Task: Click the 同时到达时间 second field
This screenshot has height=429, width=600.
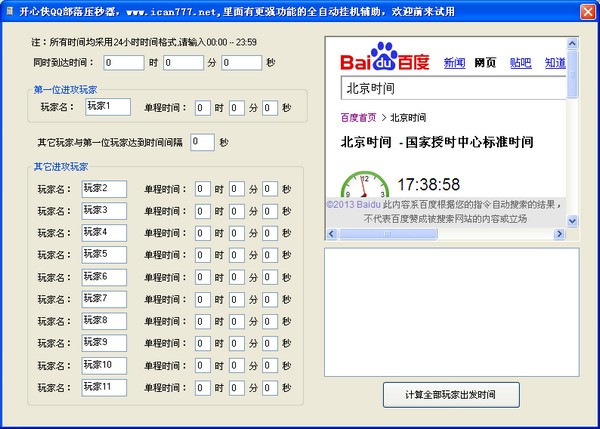Action: pyautogui.click(x=241, y=63)
